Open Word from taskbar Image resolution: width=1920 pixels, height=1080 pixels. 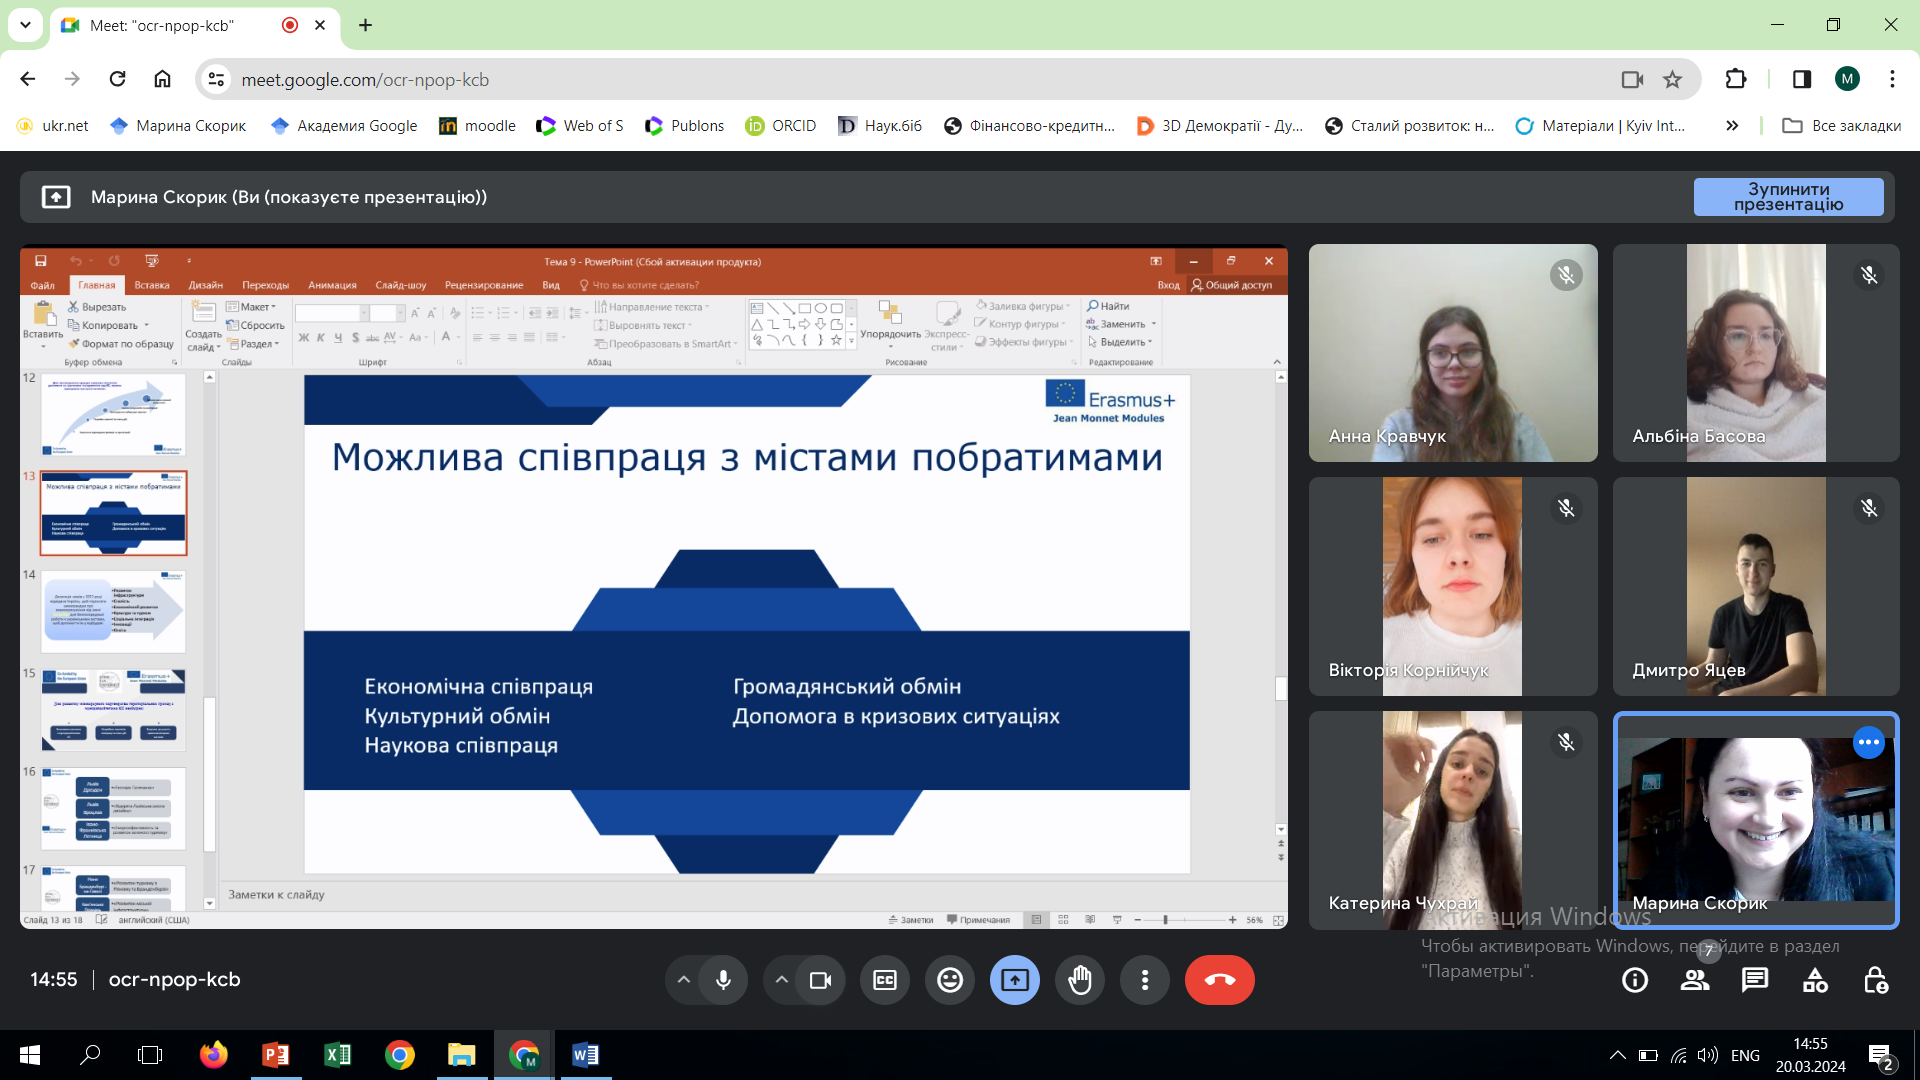585,1055
